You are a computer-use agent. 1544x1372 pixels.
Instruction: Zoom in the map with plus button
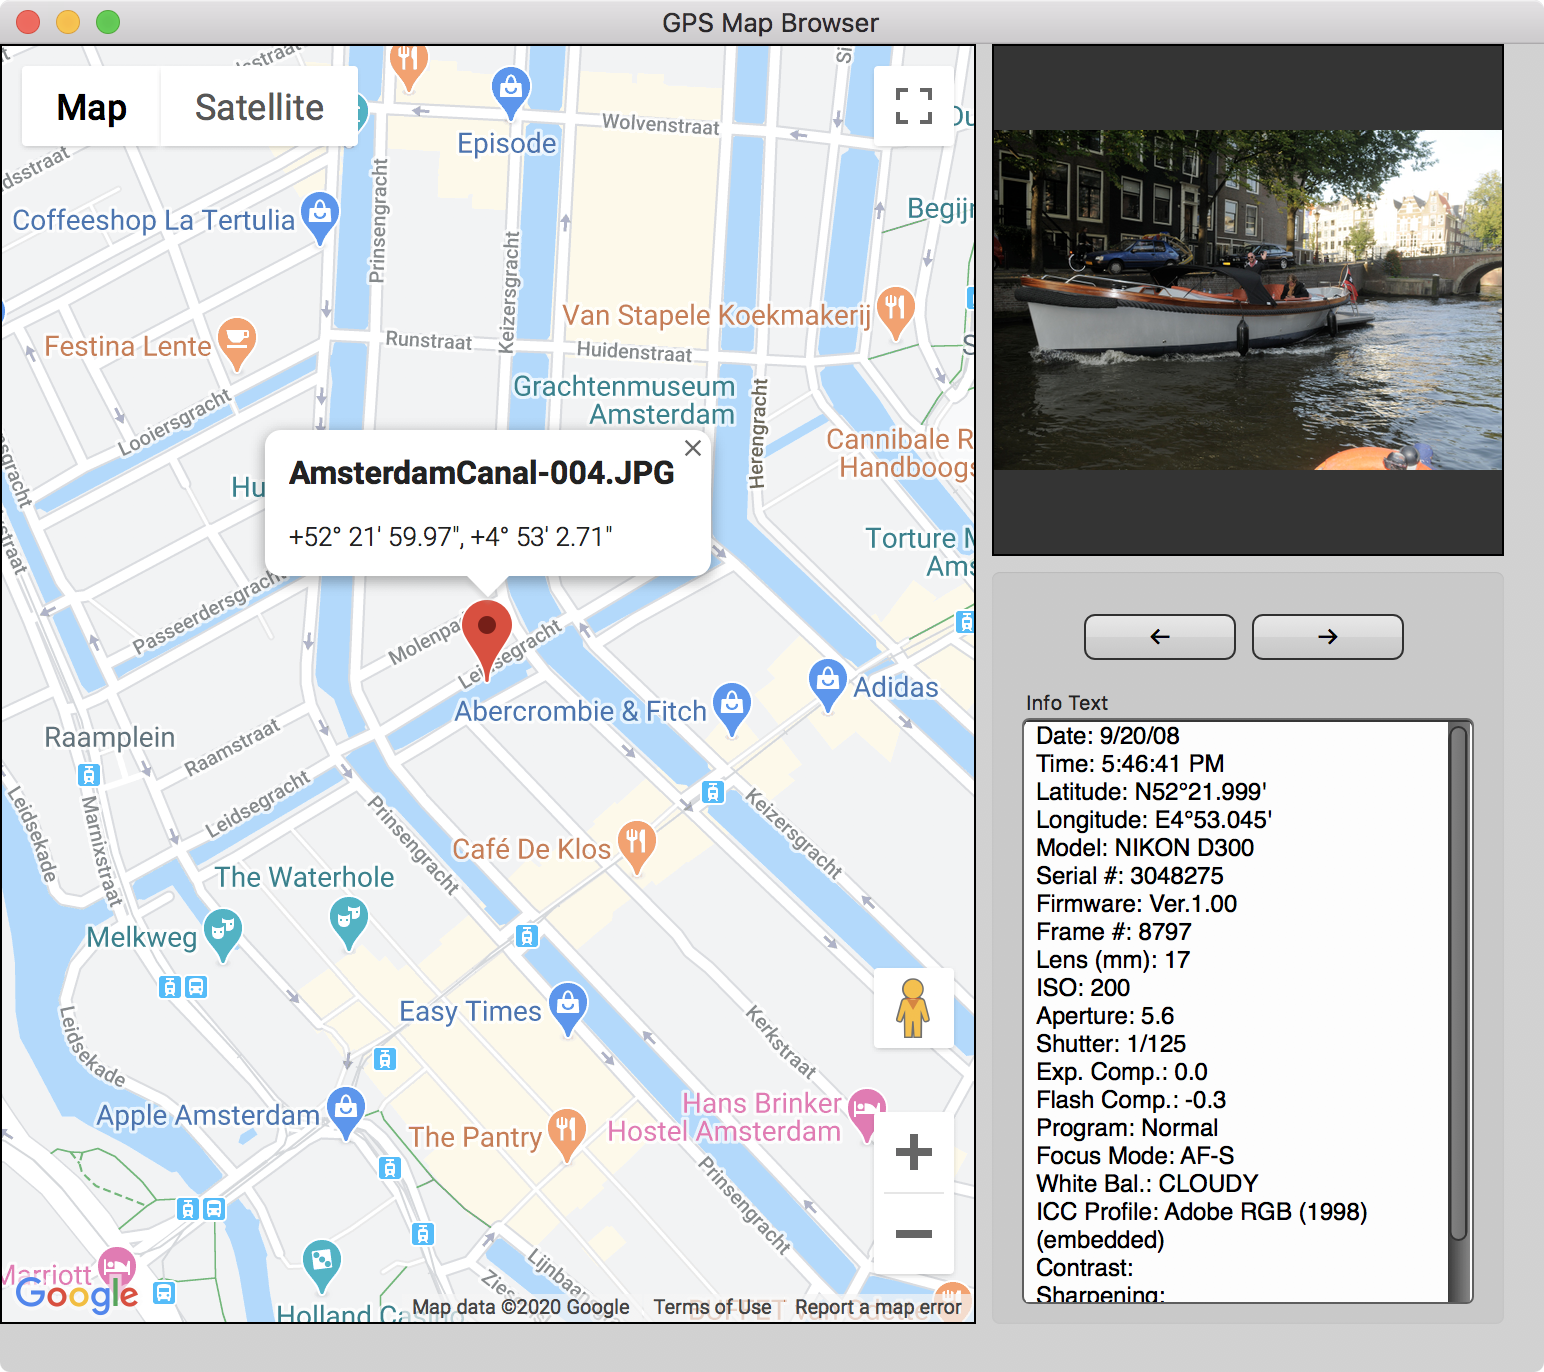coord(913,1152)
